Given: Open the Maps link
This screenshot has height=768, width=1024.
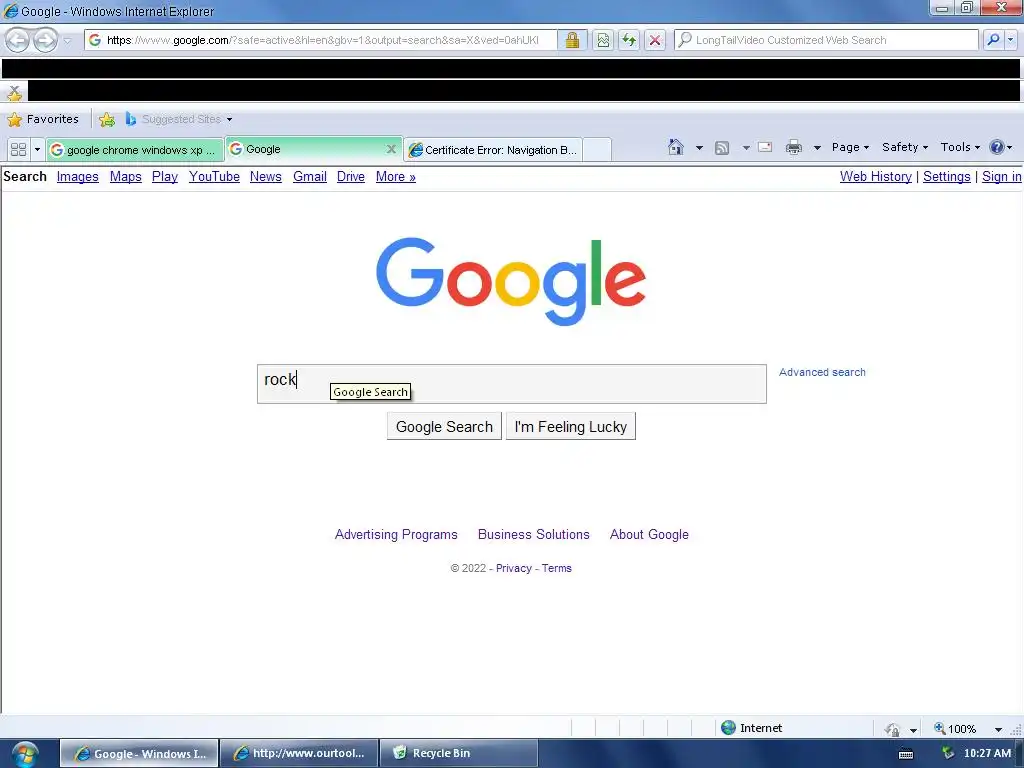Looking at the screenshot, I should (x=125, y=176).
